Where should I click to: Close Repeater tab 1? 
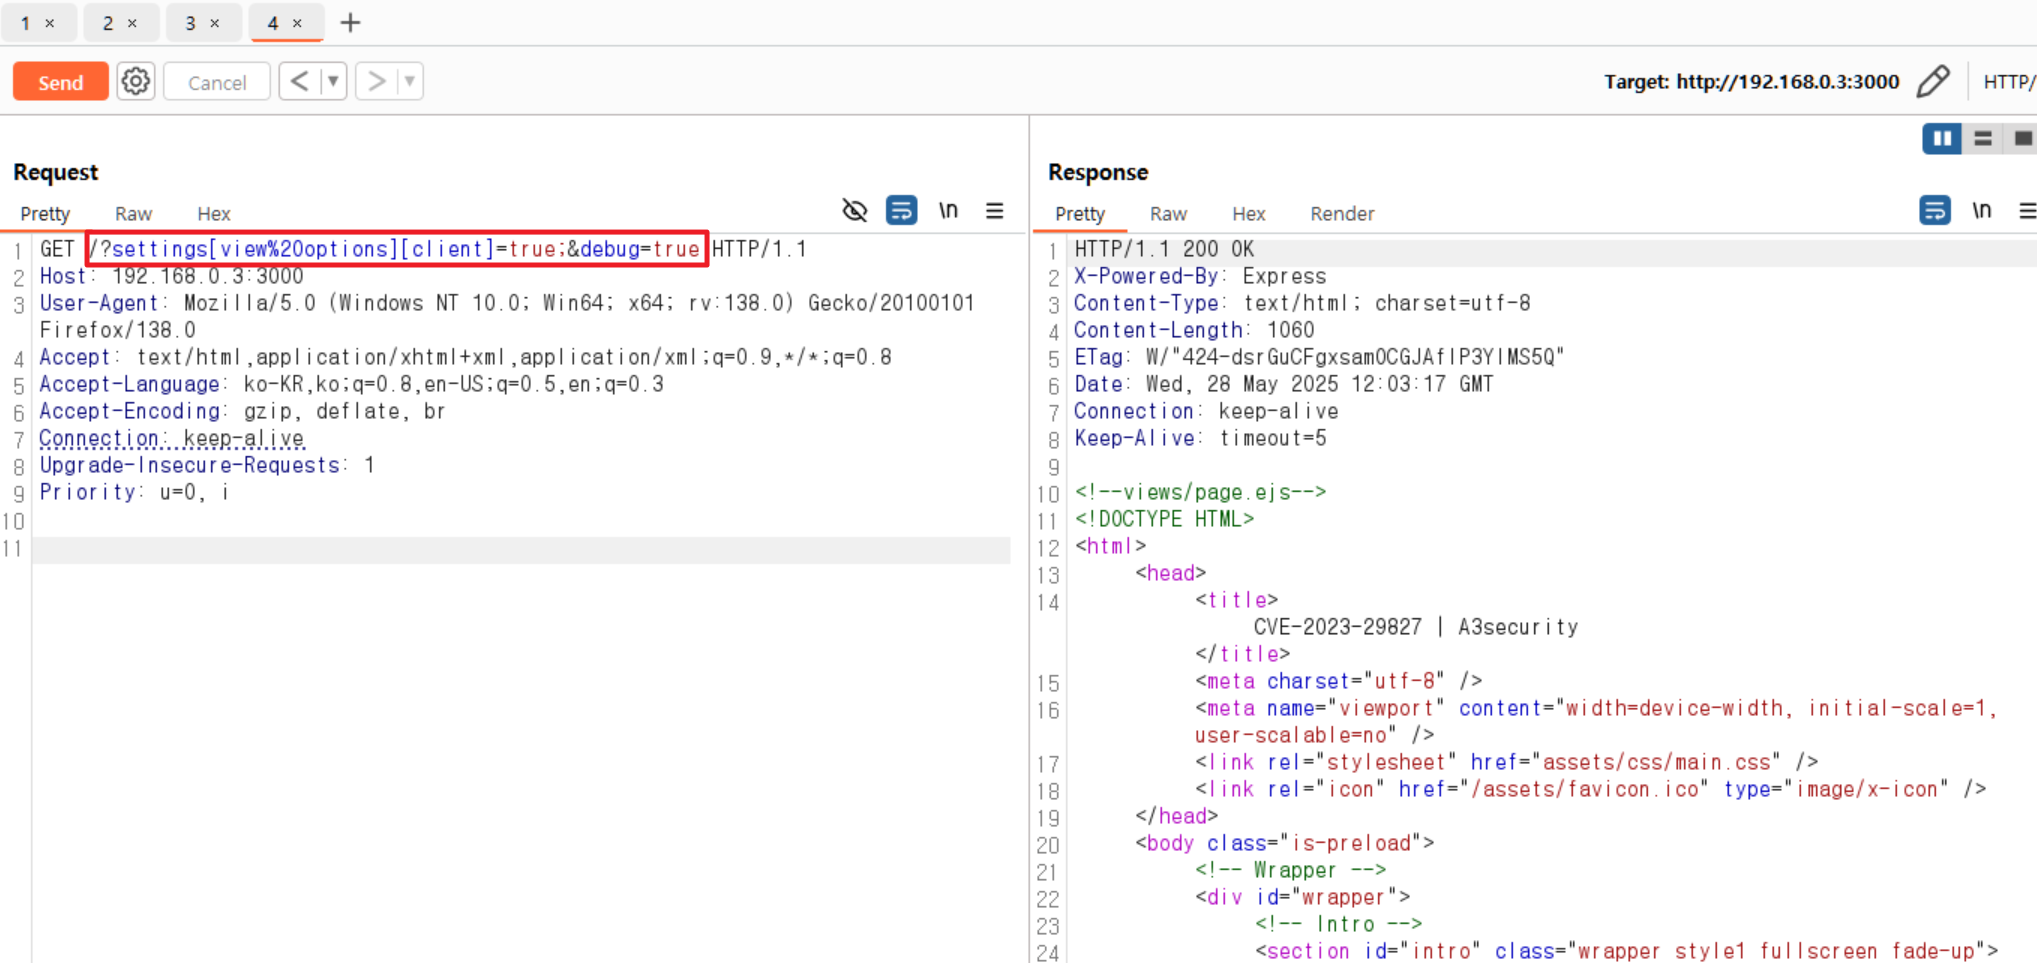point(50,23)
